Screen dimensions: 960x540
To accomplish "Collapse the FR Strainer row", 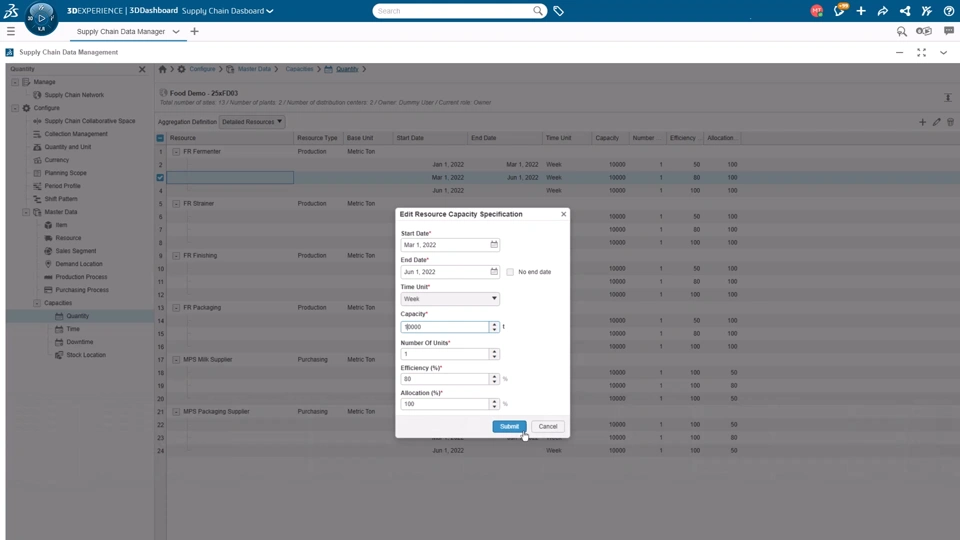I will pyautogui.click(x=176, y=204).
